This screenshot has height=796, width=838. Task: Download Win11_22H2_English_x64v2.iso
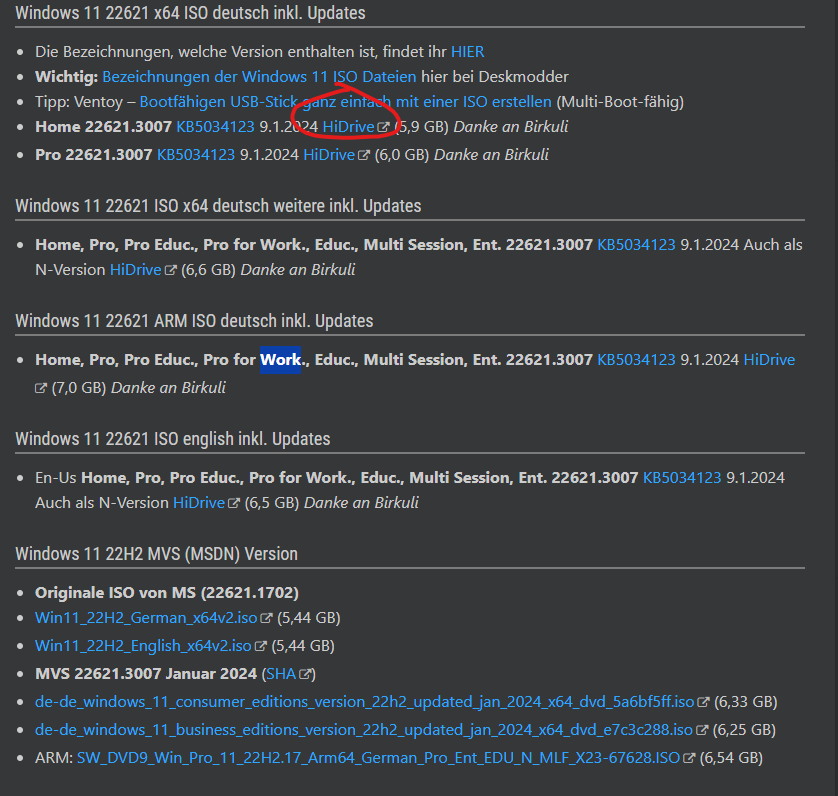143,646
